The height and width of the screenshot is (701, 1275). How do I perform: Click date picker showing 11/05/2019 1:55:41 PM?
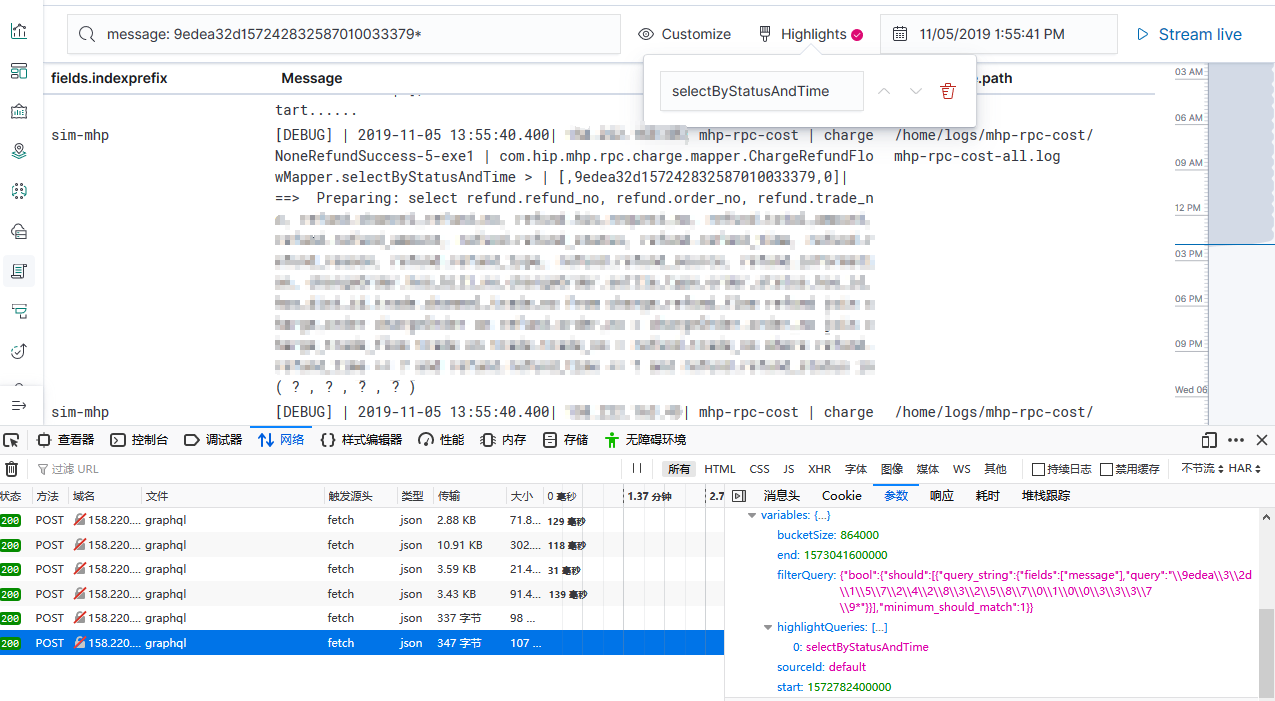(x=998, y=34)
